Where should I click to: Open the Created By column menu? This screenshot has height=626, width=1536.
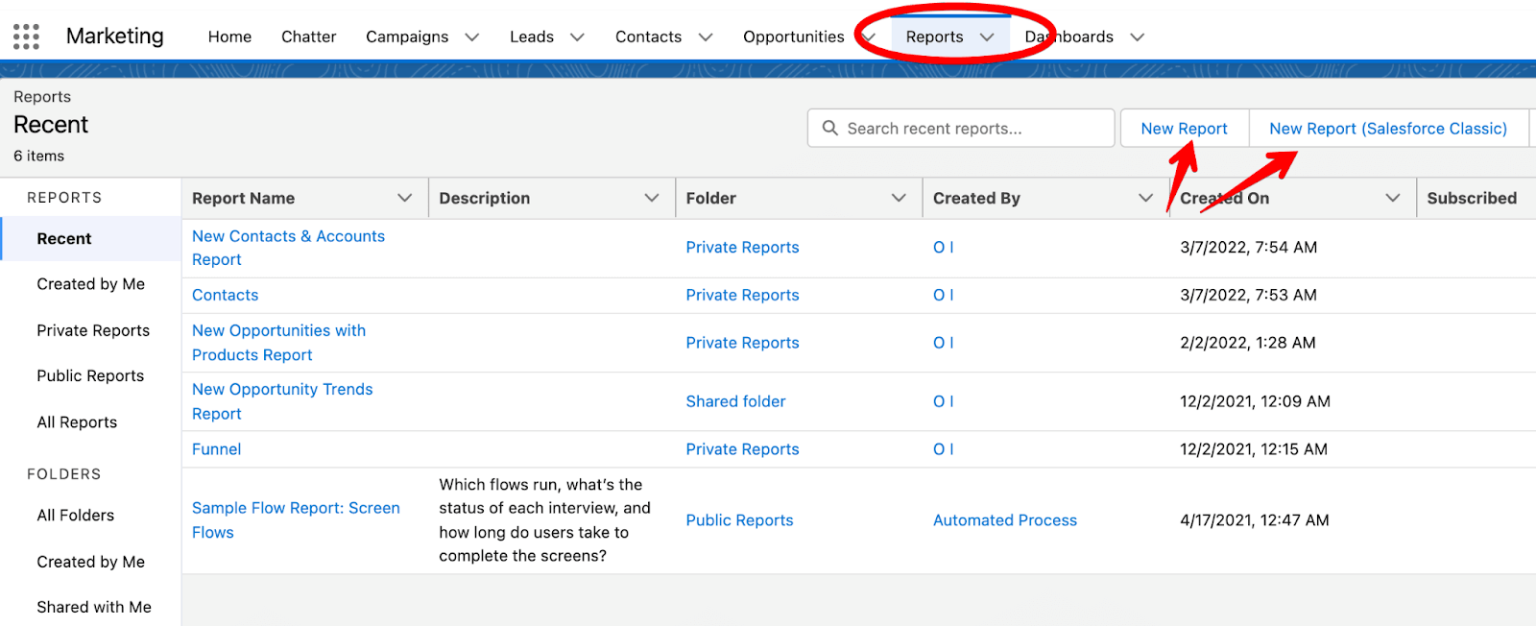[x=1146, y=197]
